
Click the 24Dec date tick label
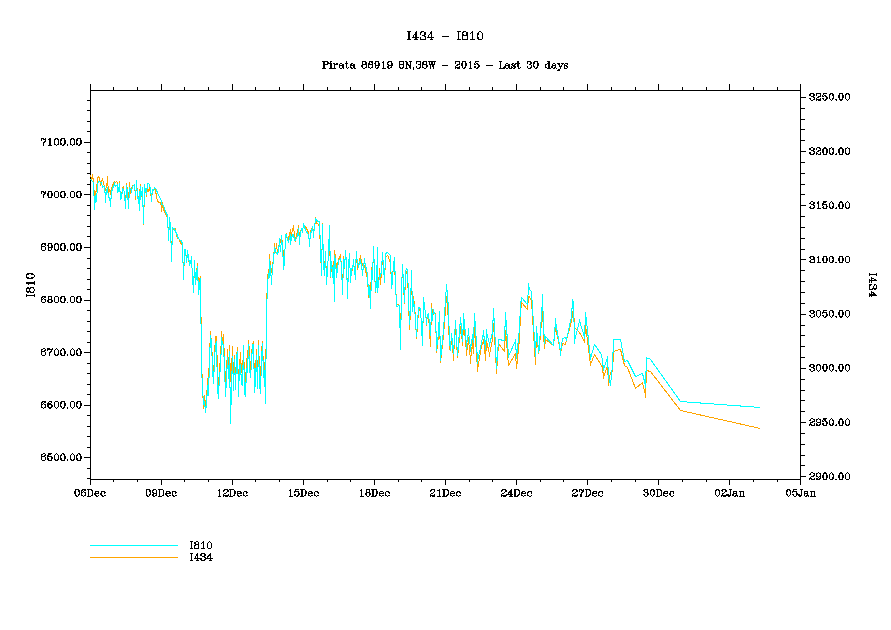pyautogui.click(x=516, y=493)
